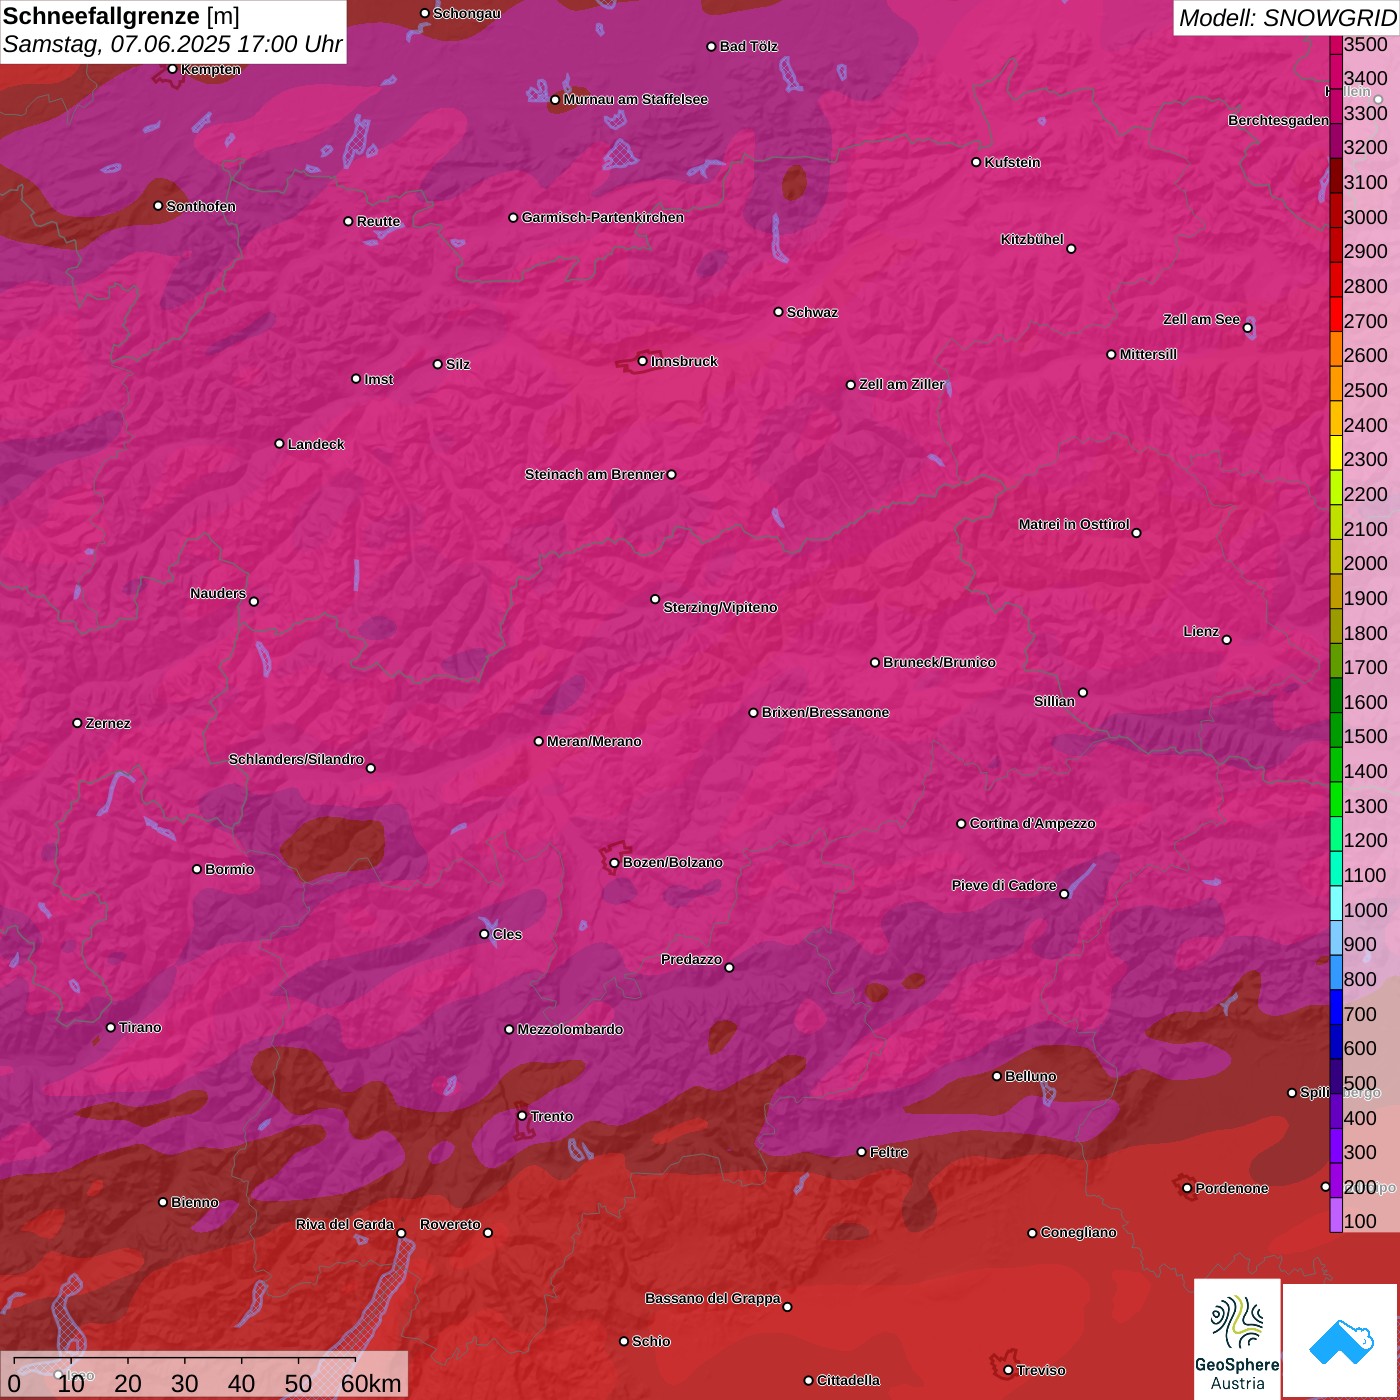Click the GeoSphere Austria logo
The image size is (1400, 1400).
click(1237, 1338)
